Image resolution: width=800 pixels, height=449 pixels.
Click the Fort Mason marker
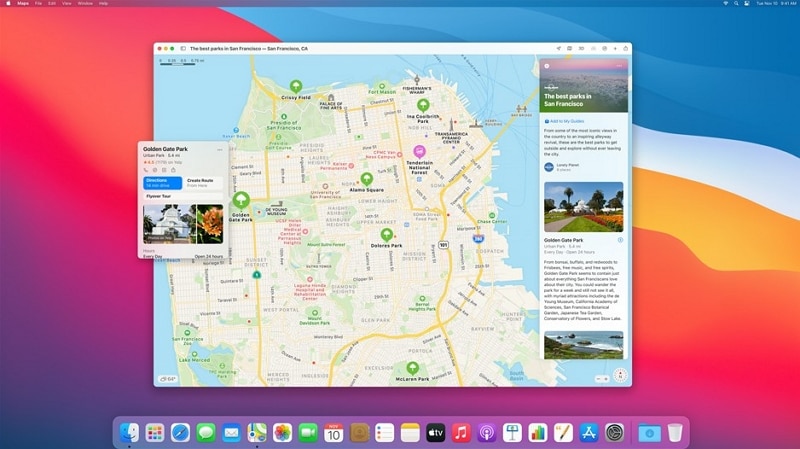pyautogui.click(x=382, y=87)
